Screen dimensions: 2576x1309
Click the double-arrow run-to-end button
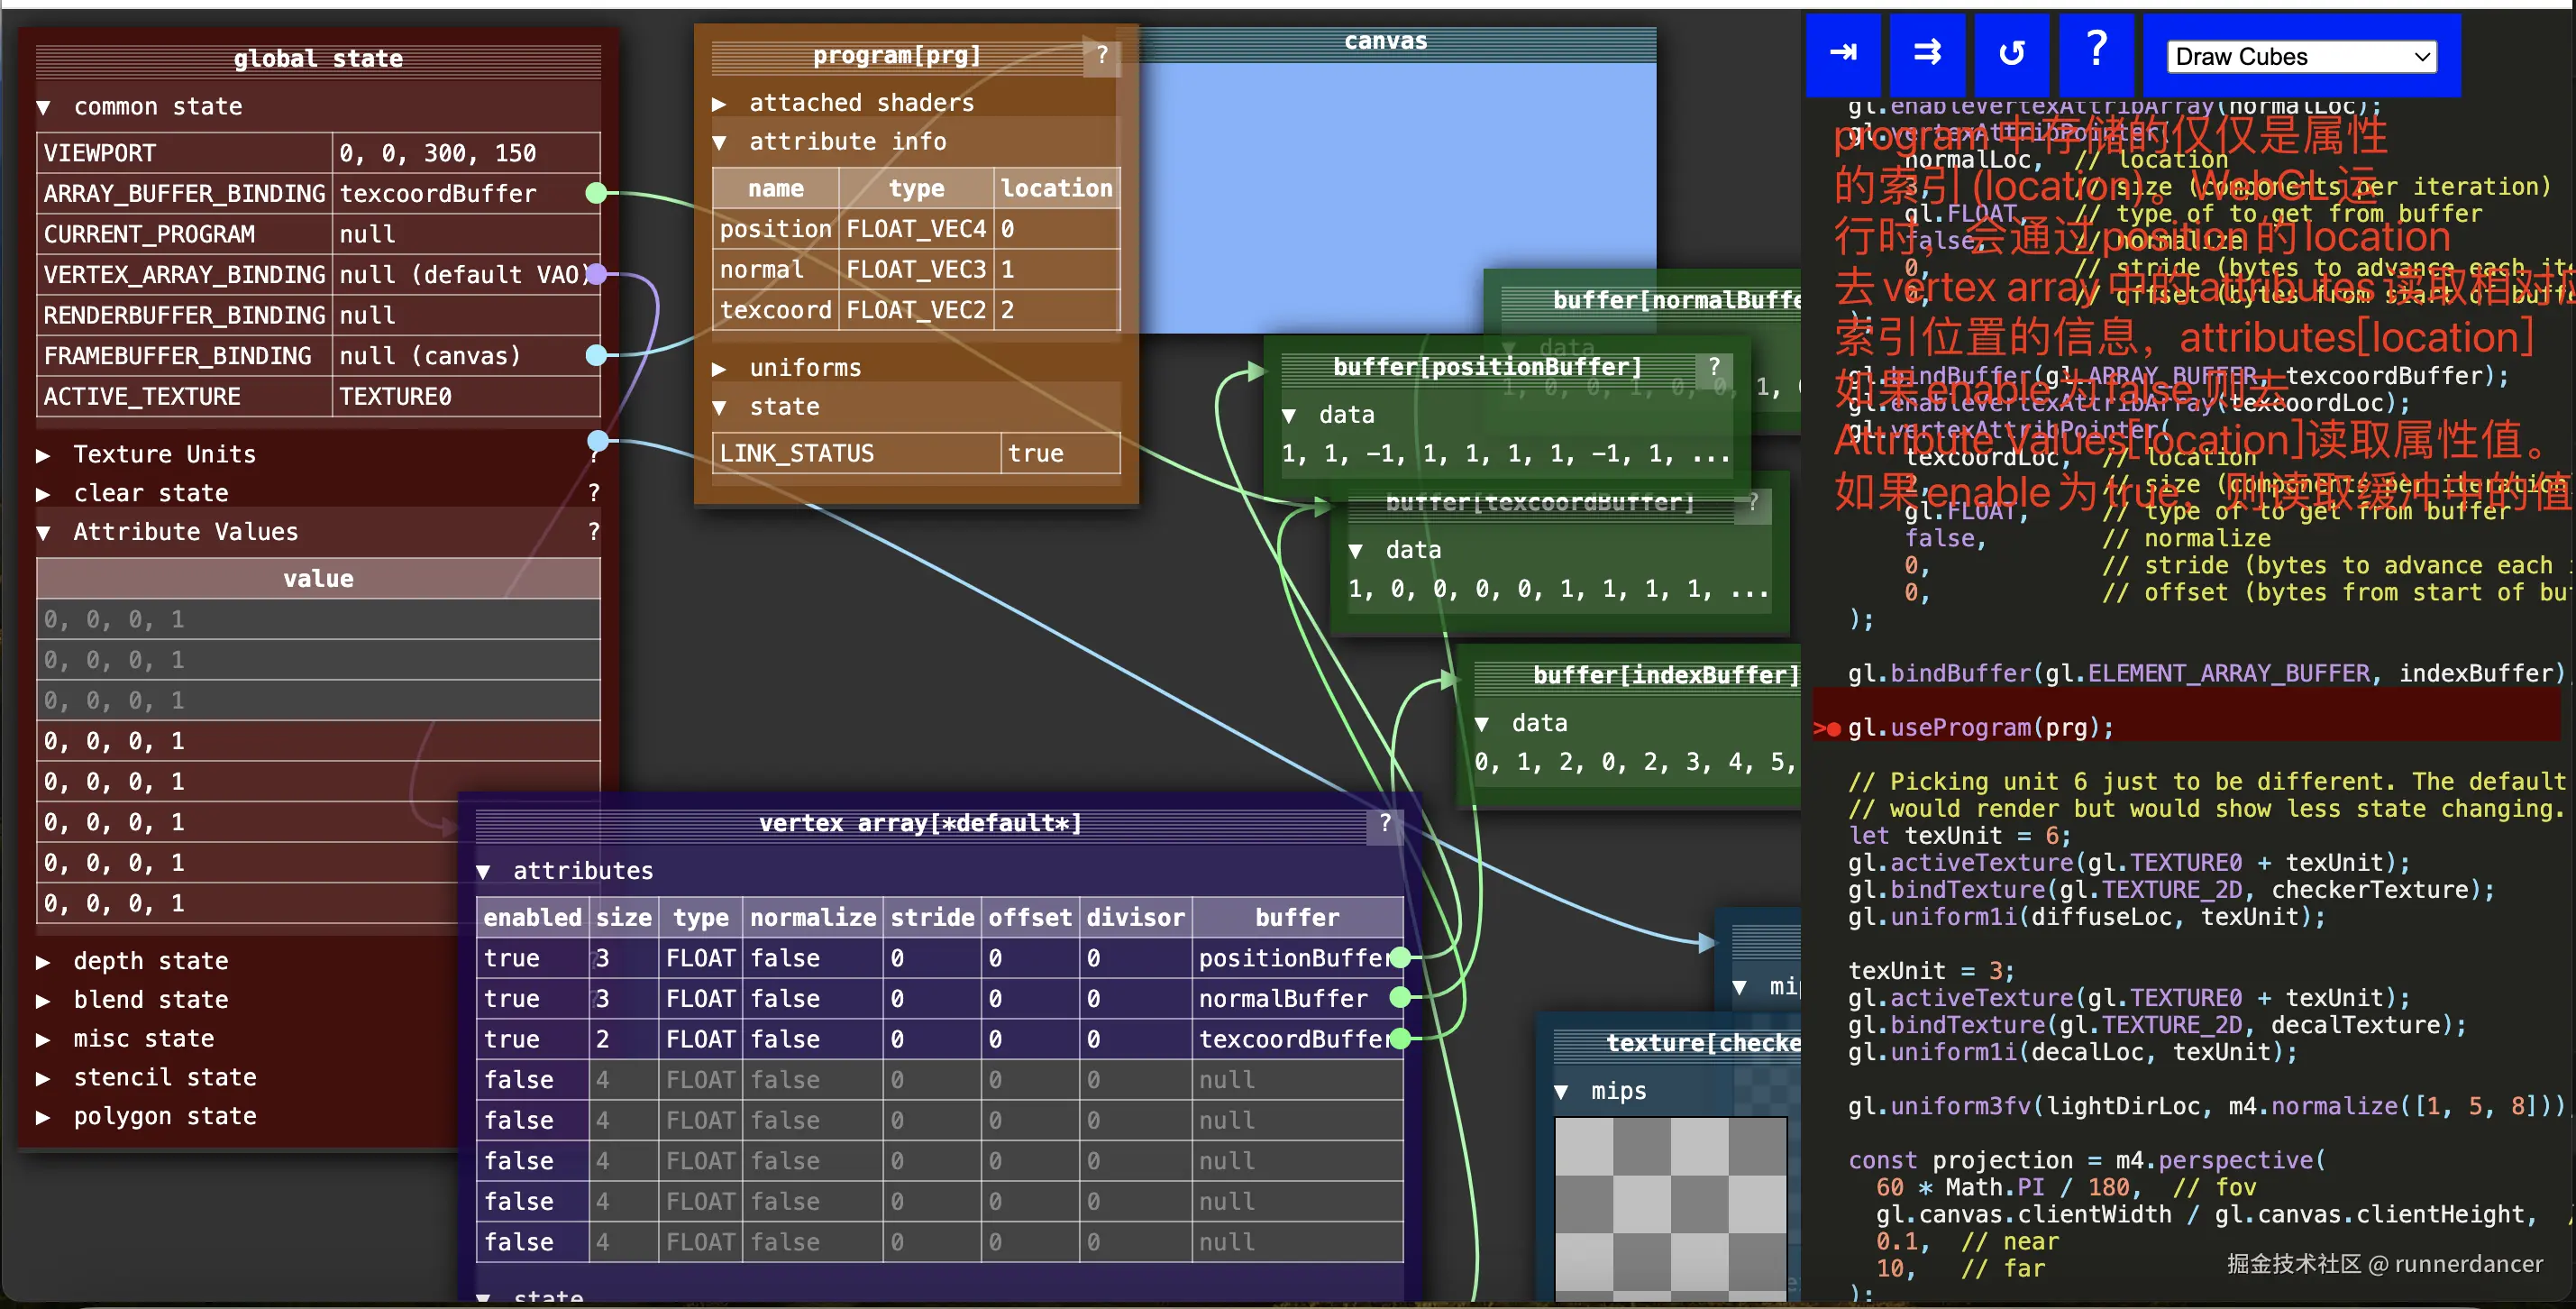click(x=1927, y=54)
